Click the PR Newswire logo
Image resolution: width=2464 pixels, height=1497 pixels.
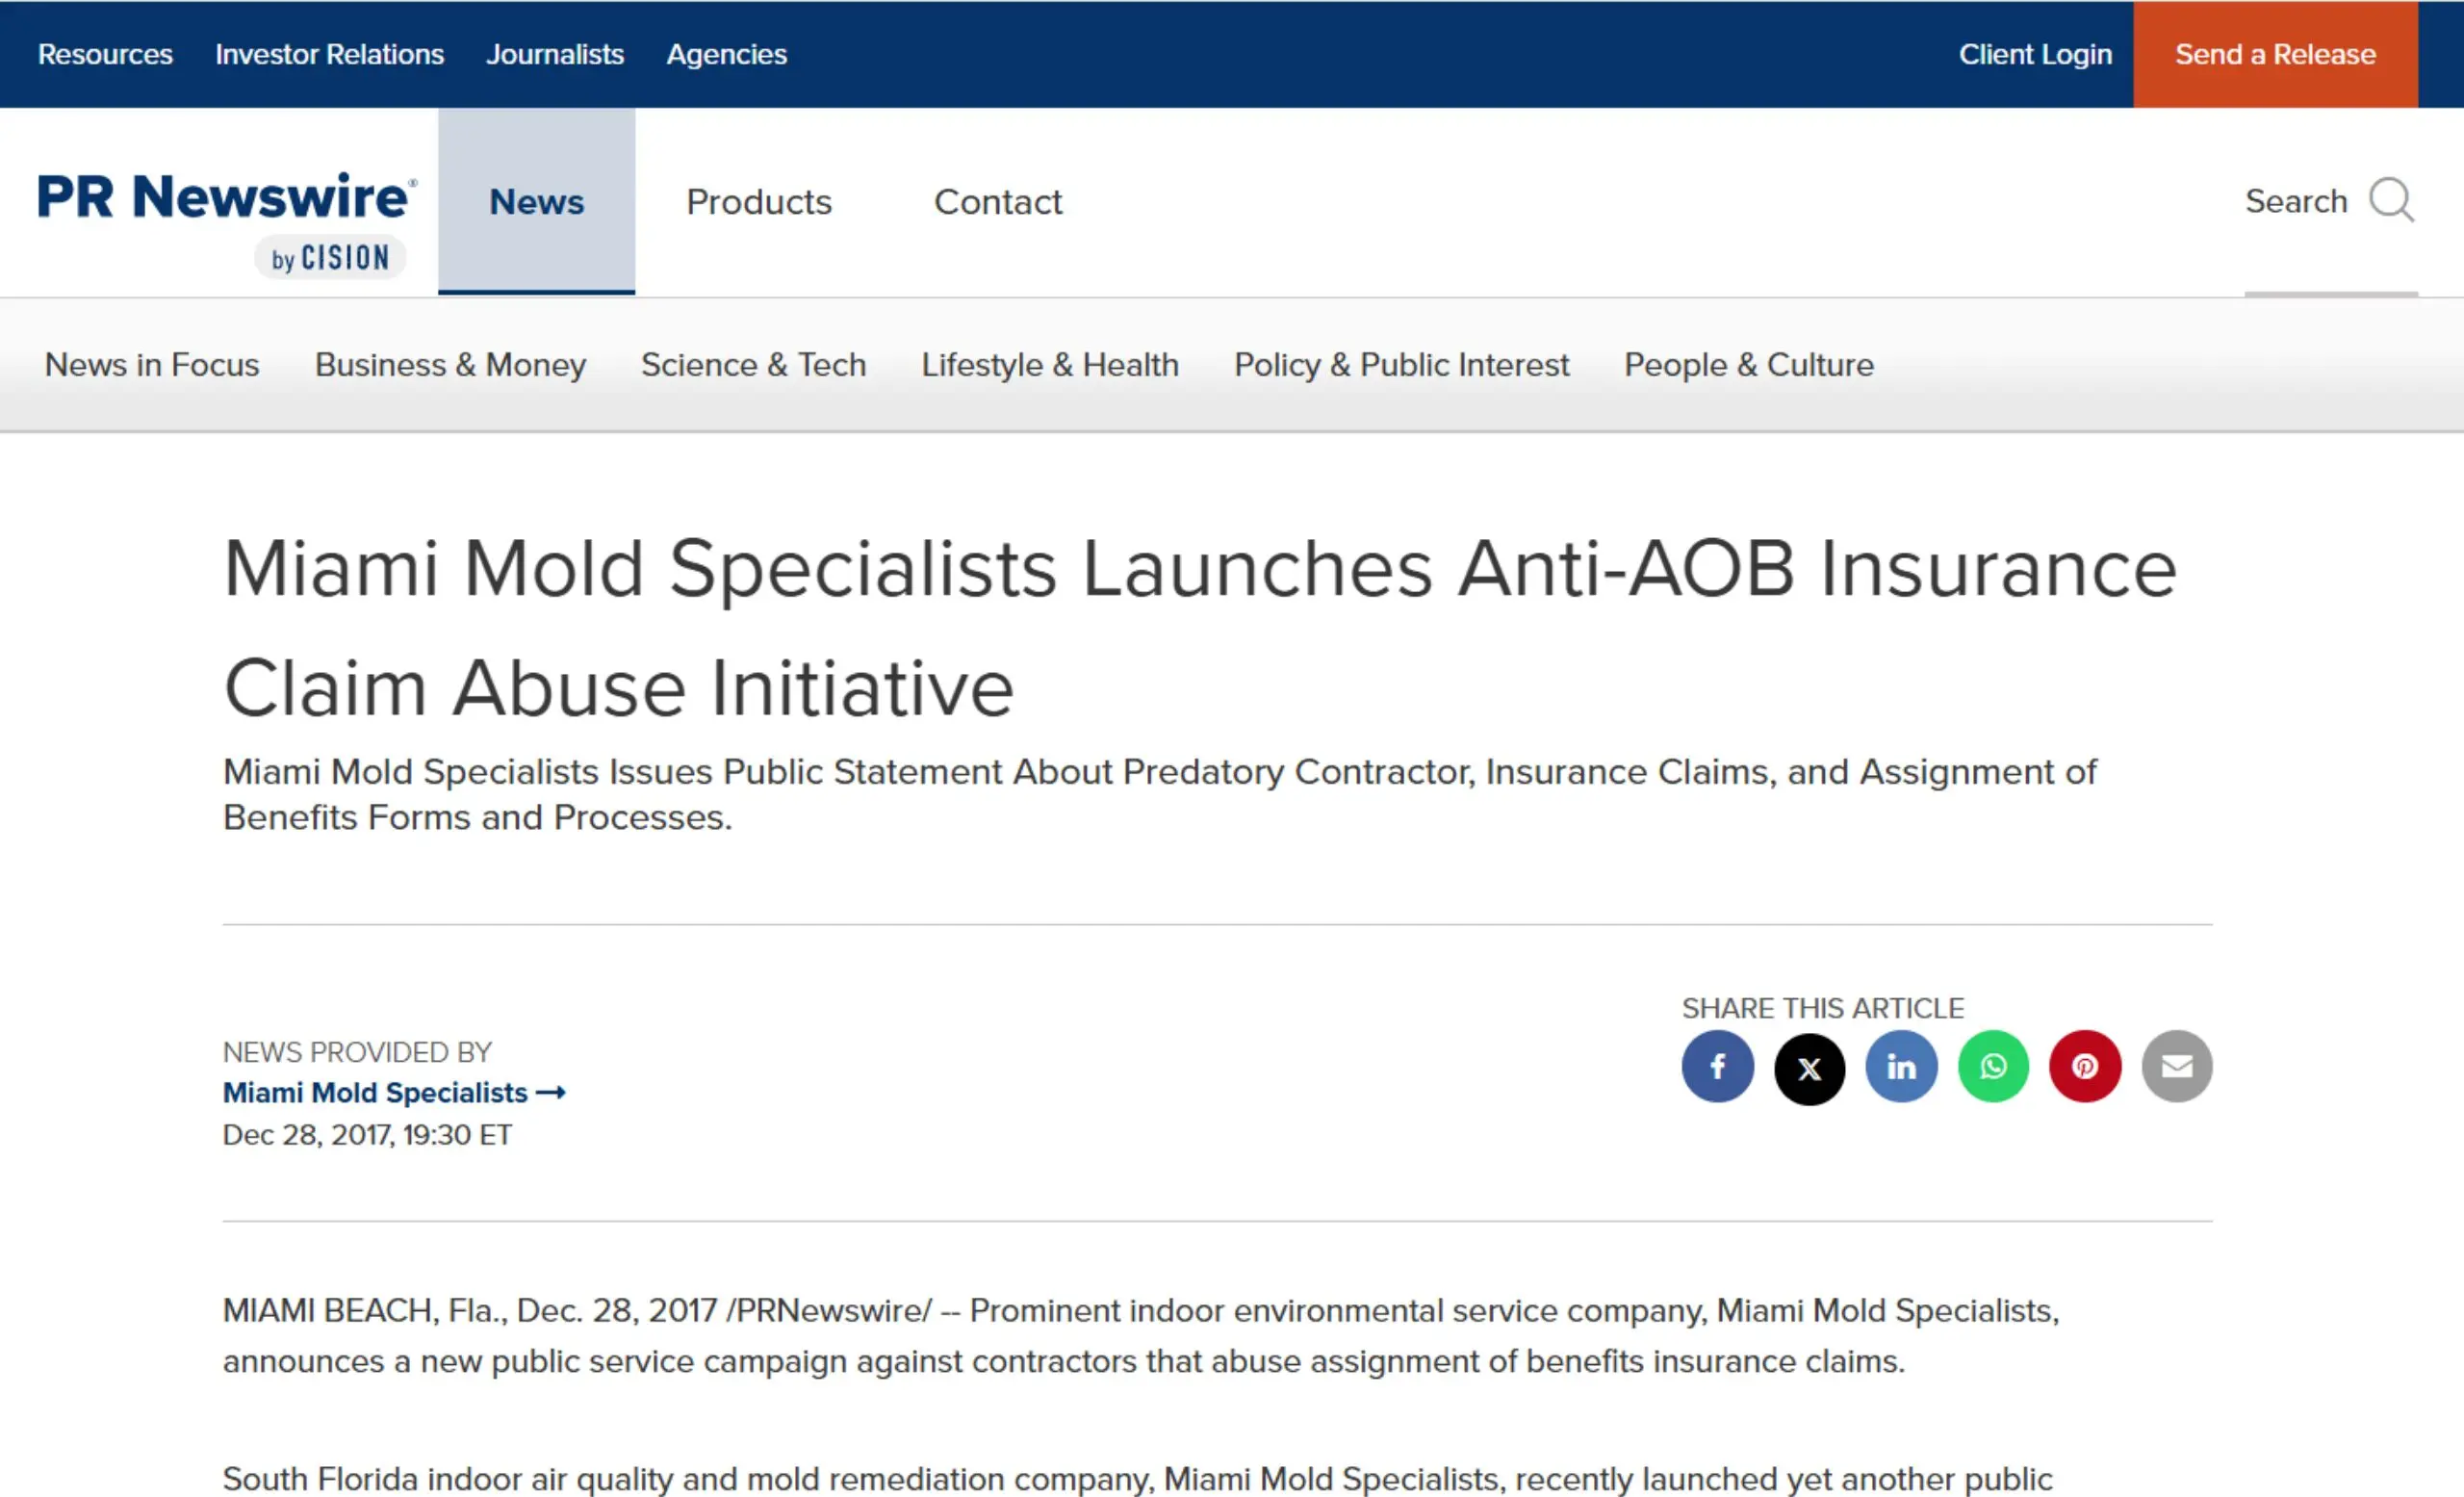tap(227, 196)
